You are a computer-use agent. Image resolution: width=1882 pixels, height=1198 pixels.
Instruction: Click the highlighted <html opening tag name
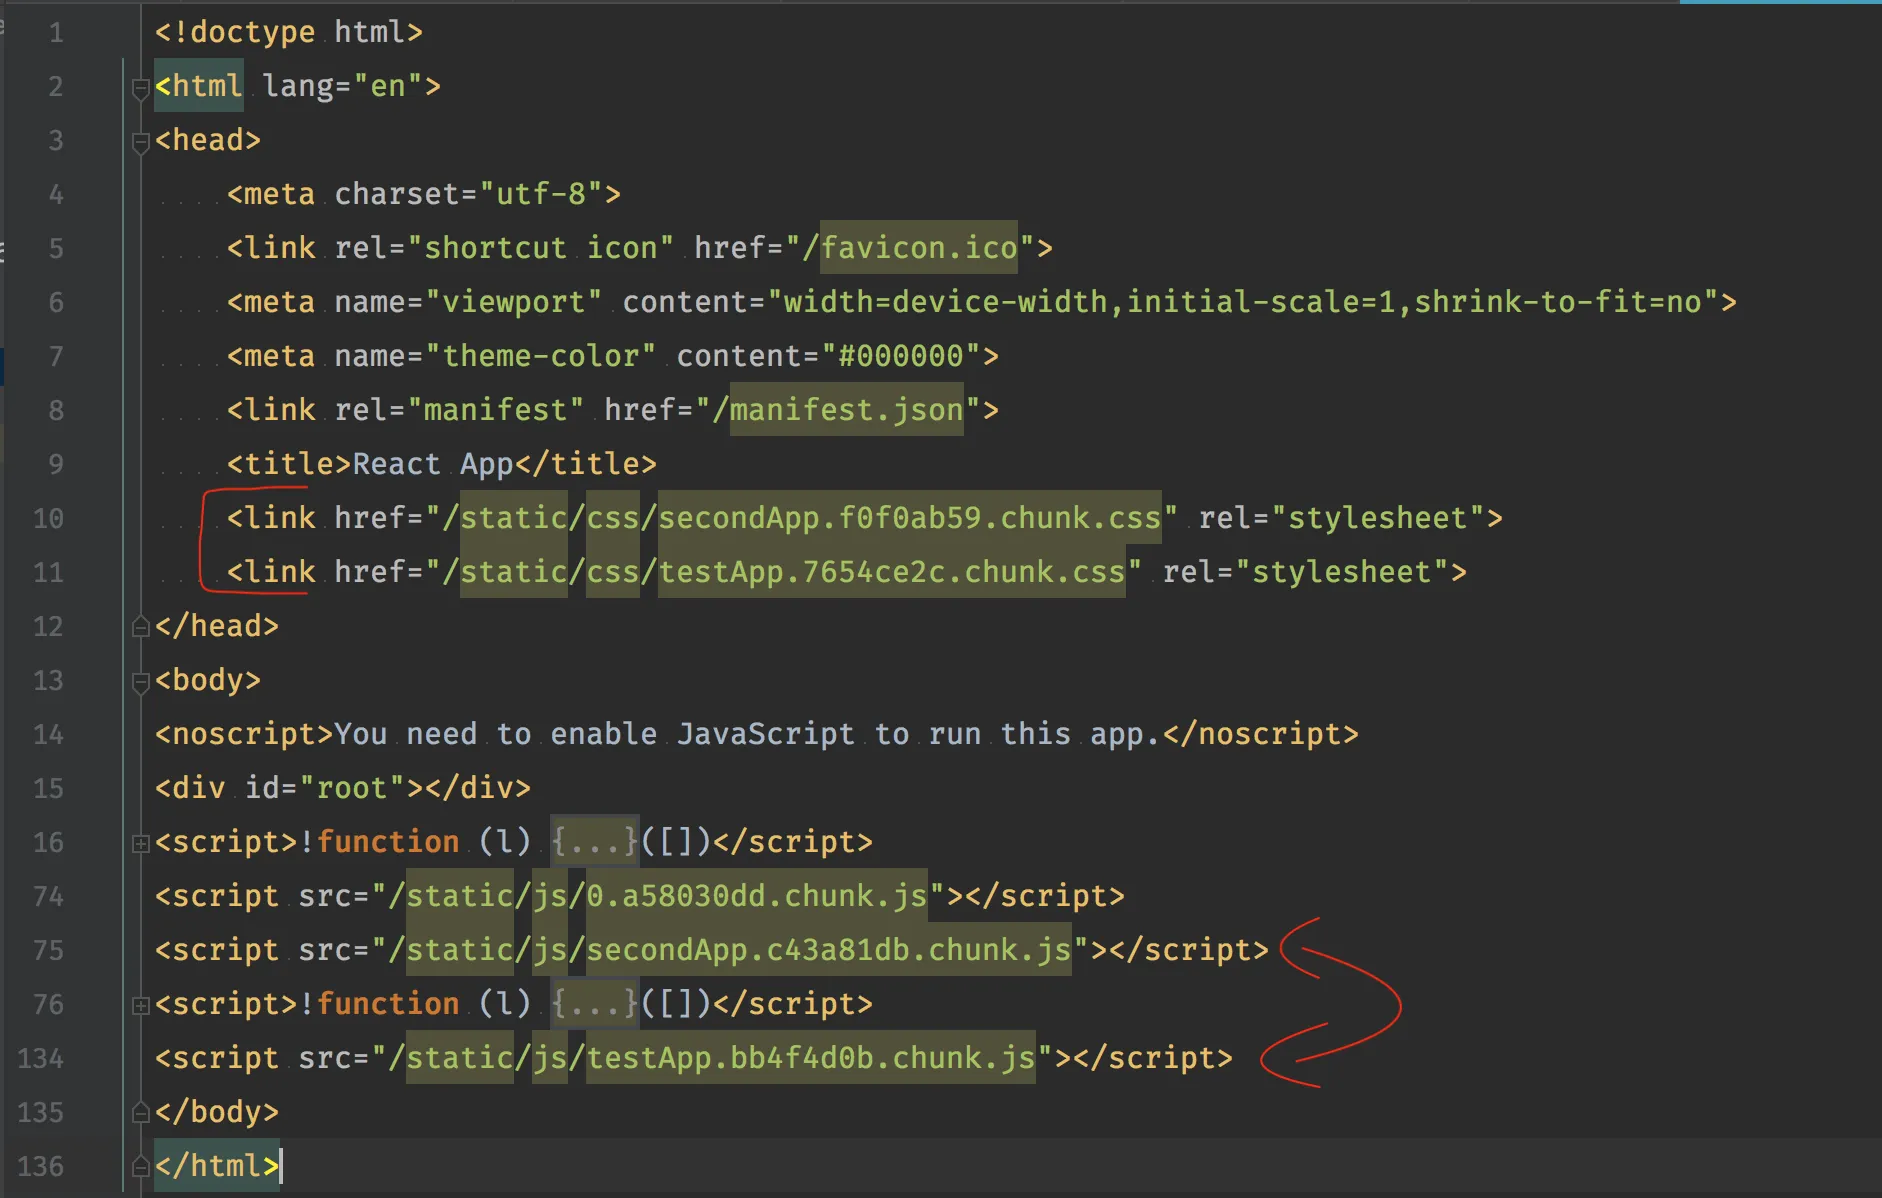pos(199,86)
